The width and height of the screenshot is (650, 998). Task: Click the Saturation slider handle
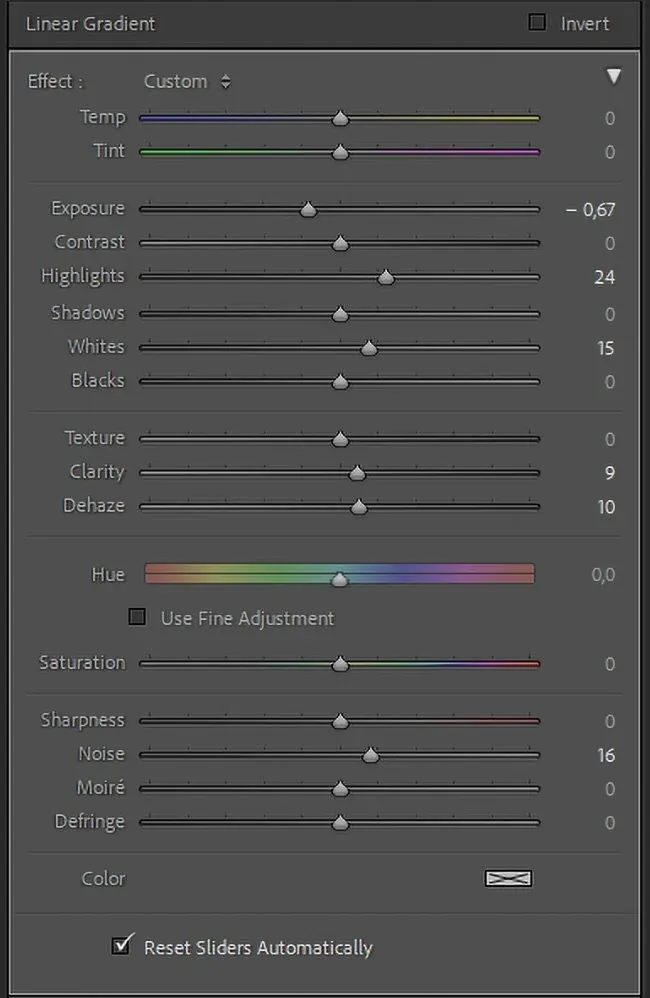[x=340, y=664]
